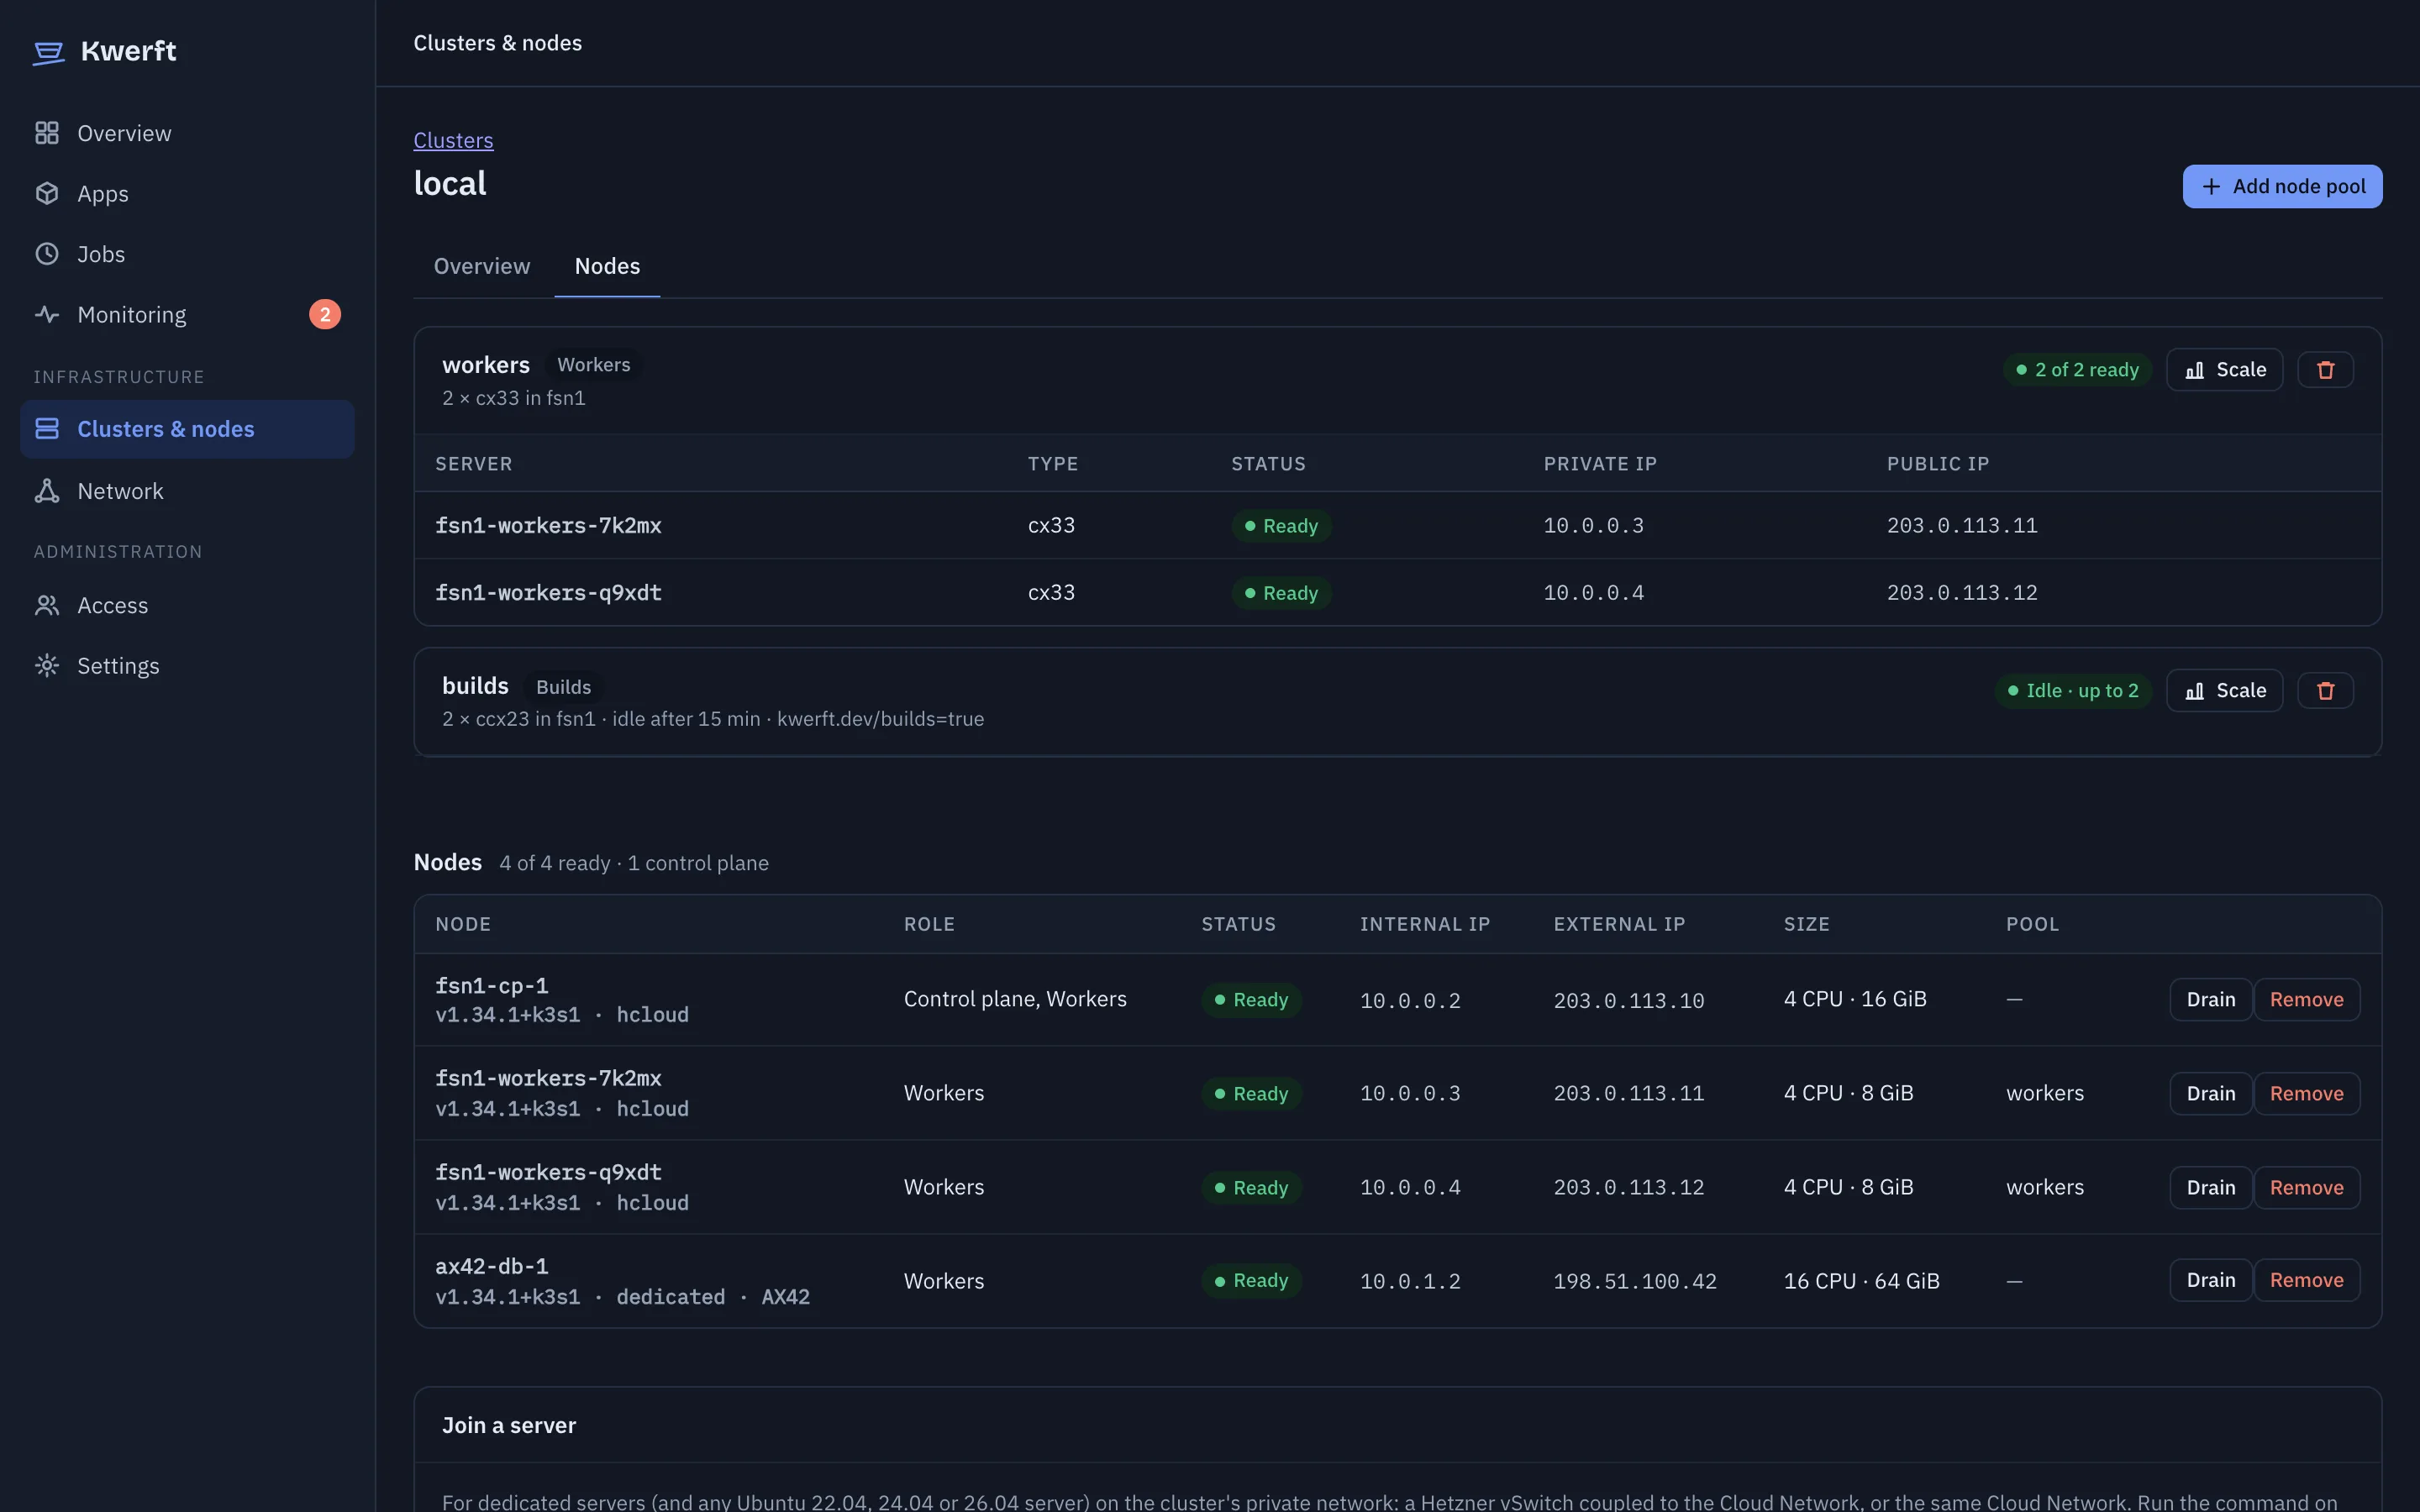Viewport: 2420px width, 1512px height.
Task: Drain node fsn1-cp-1
Action: [2211, 1000]
